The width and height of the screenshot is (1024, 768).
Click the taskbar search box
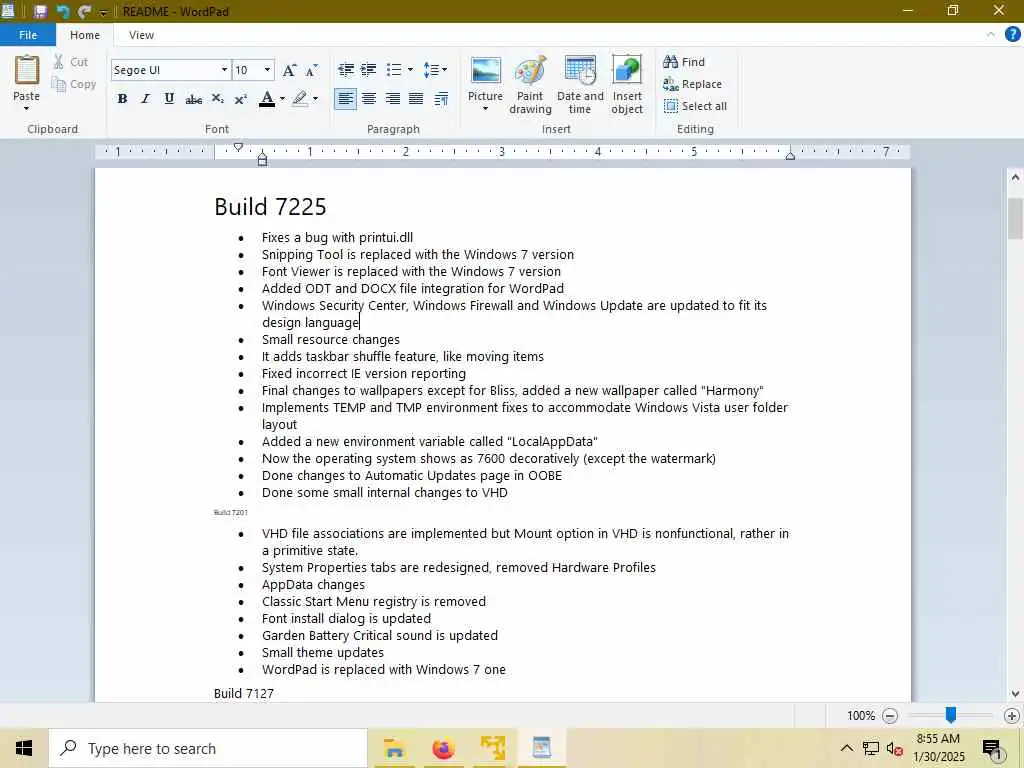coord(208,748)
